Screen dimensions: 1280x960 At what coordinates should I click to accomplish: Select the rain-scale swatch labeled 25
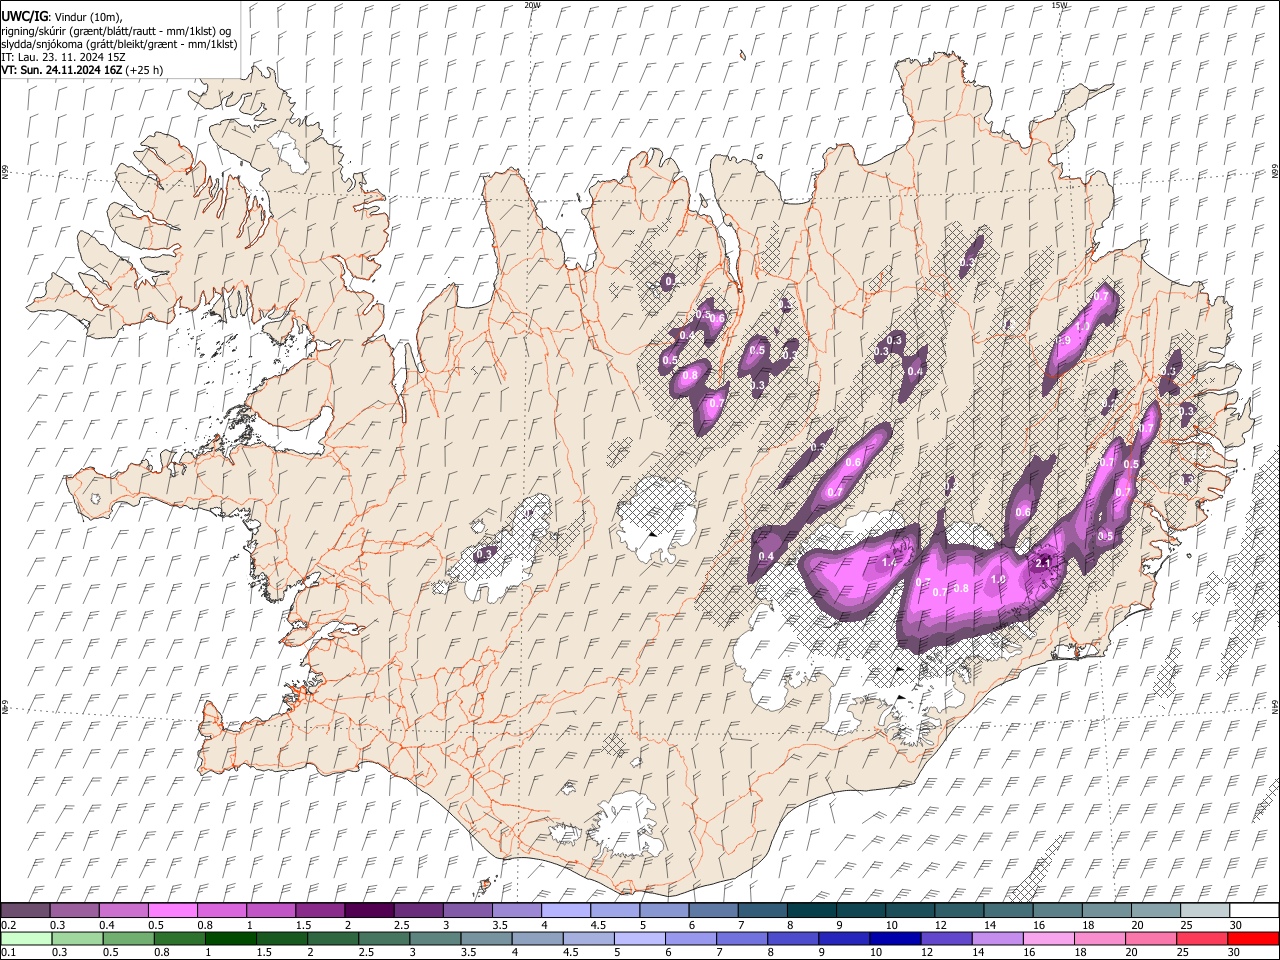1203,938
